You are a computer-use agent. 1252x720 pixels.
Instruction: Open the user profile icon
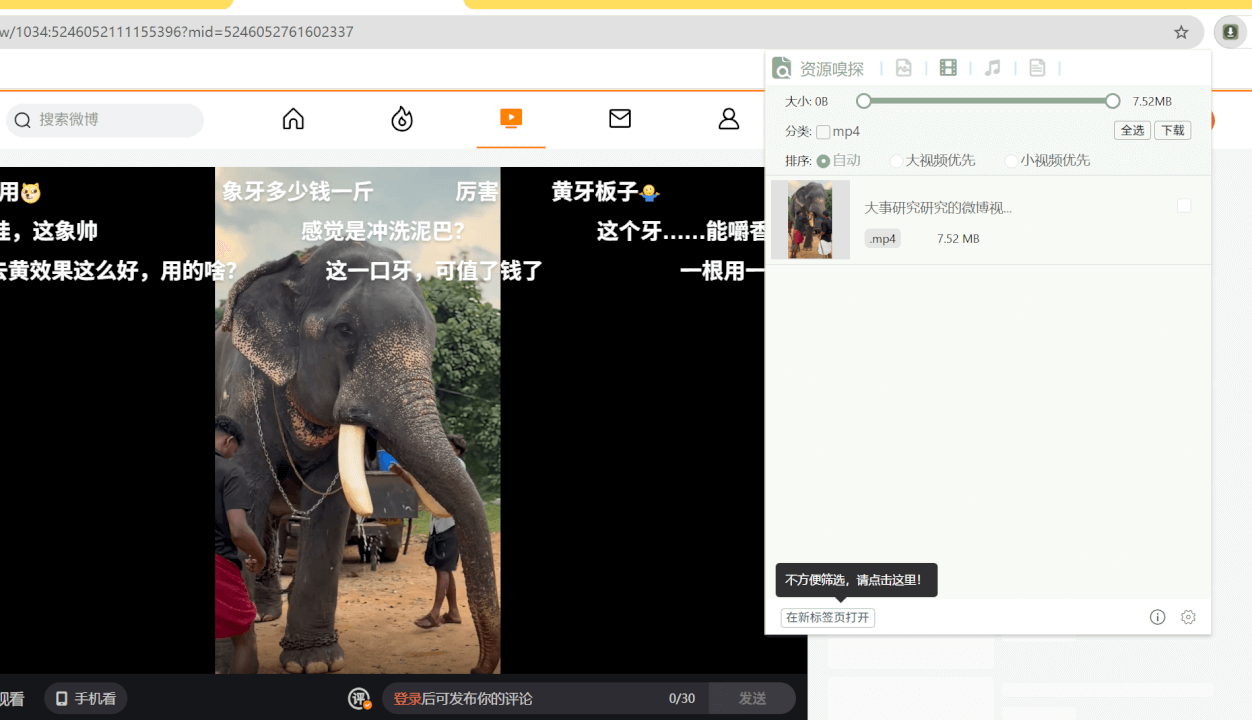click(x=729, y=119)
